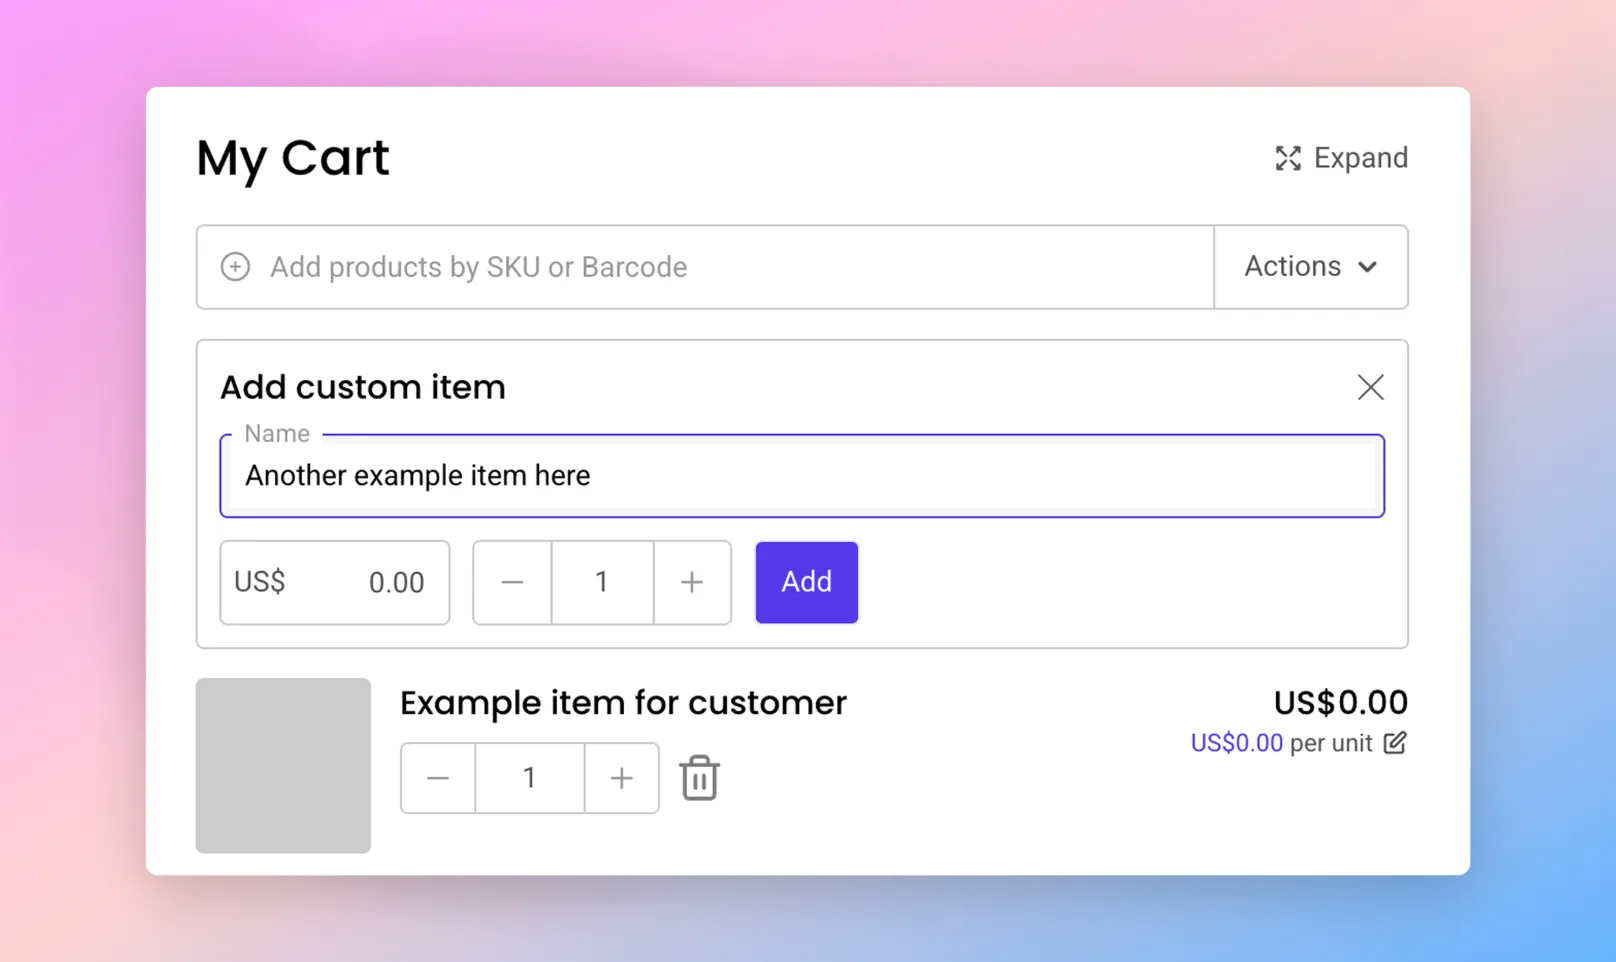Increase quantity of Example item for customer
Screen dimensions: 1616x962
[x=622, y=778]
